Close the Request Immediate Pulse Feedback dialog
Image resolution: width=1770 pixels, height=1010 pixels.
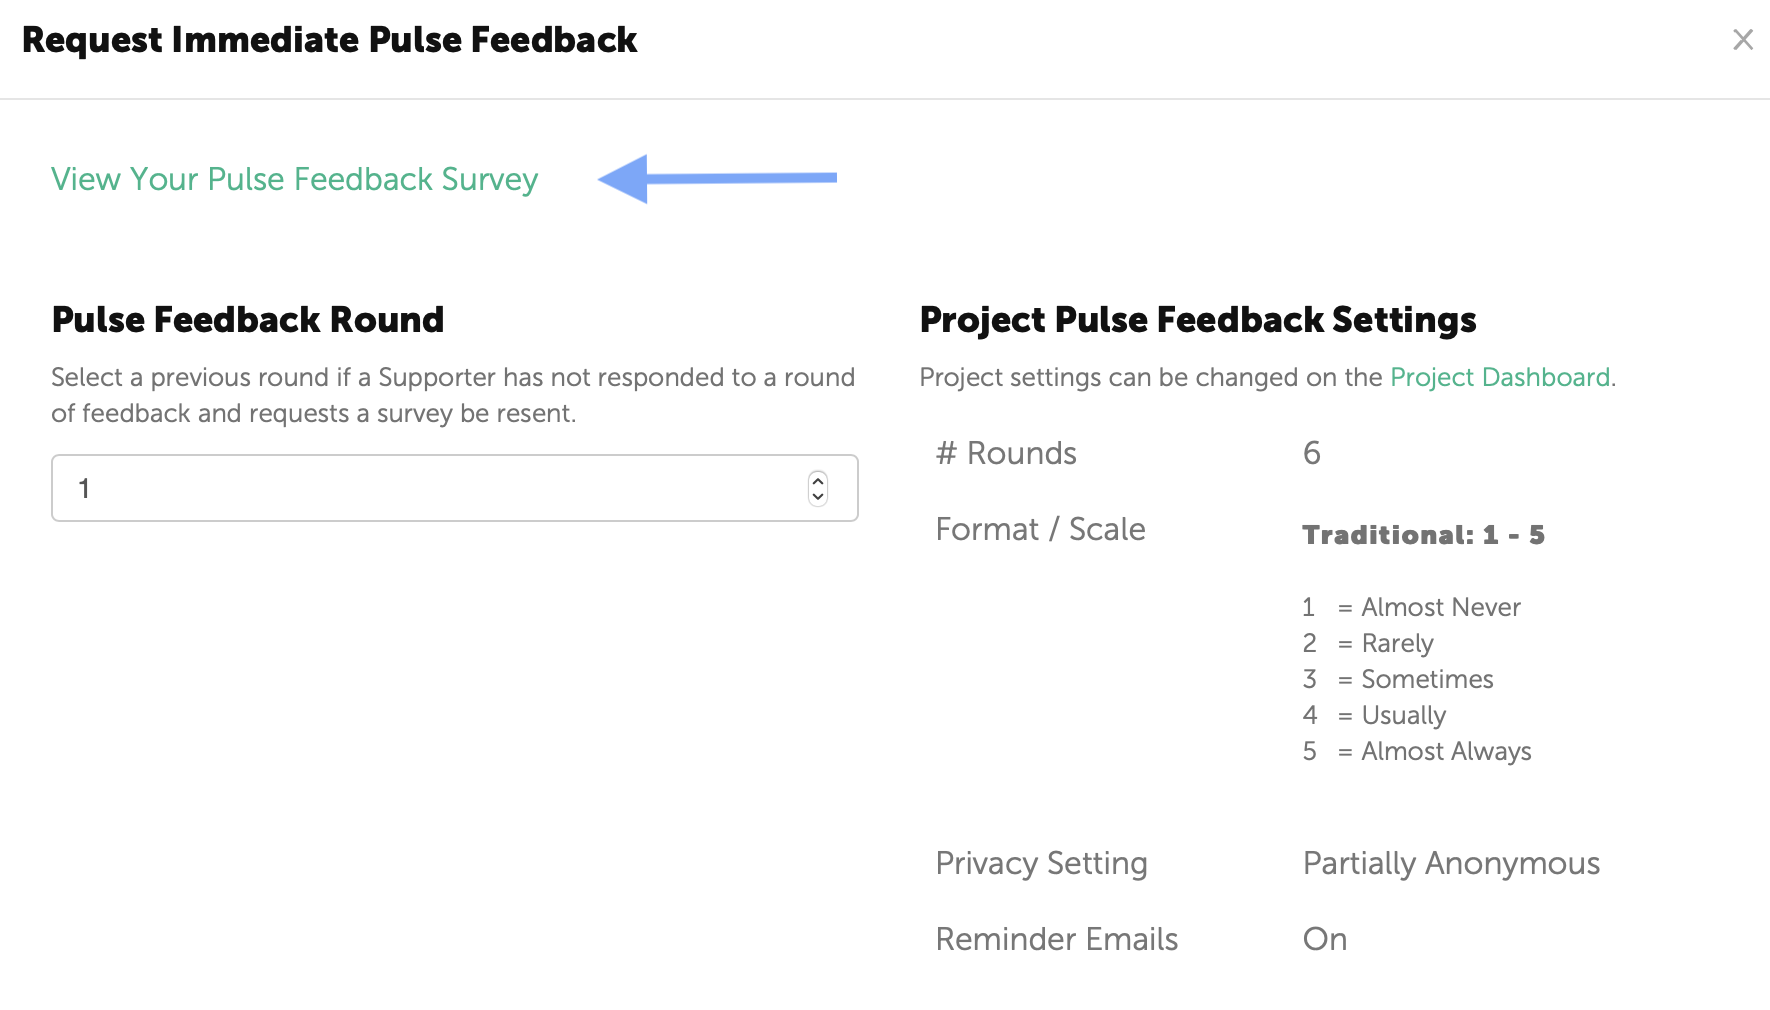pos(1743,40)
